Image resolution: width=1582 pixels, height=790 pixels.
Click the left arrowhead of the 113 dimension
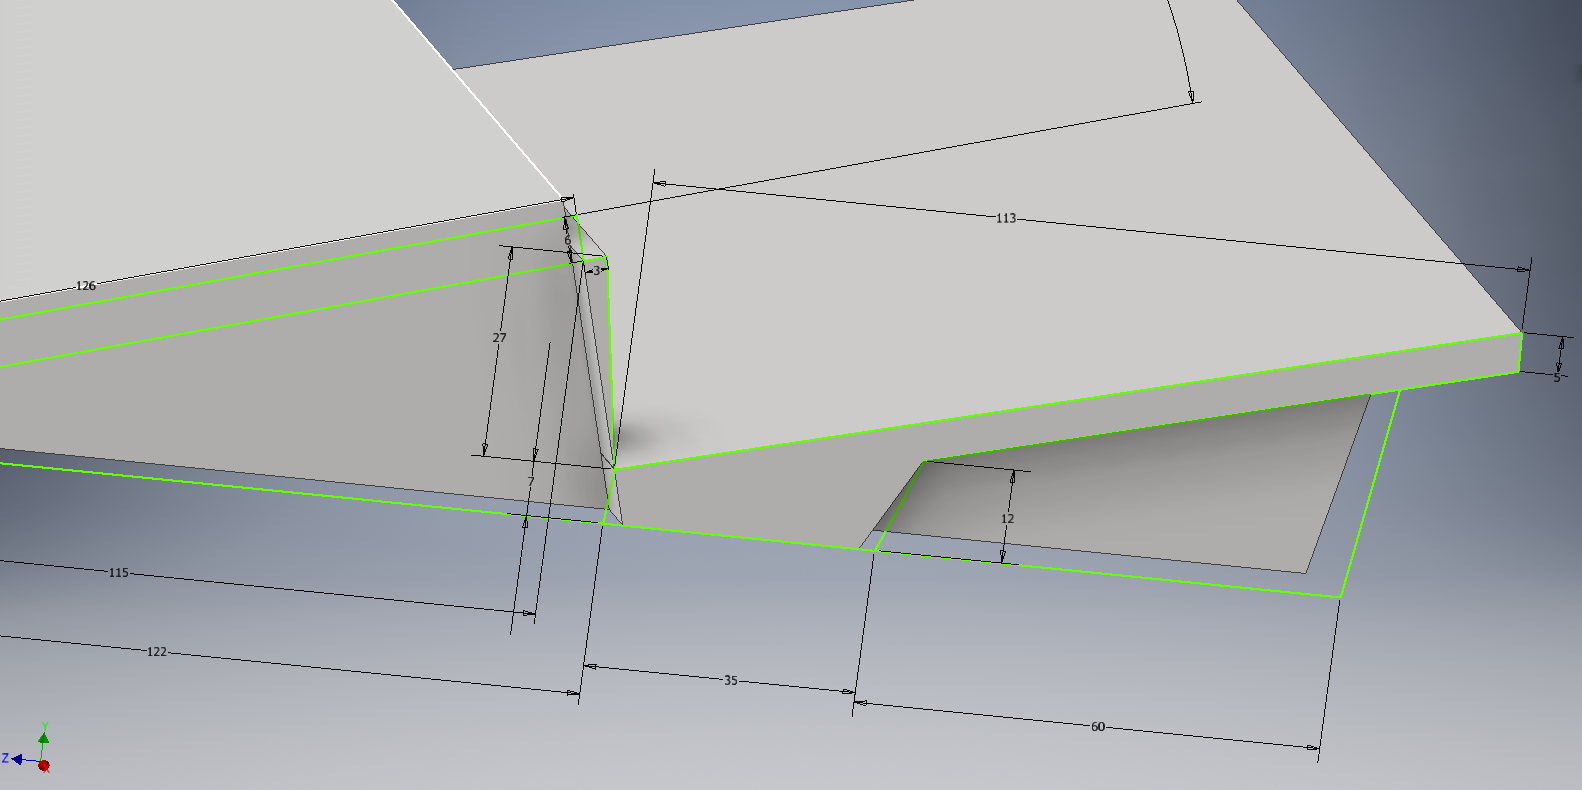click(x=660, y=184)
